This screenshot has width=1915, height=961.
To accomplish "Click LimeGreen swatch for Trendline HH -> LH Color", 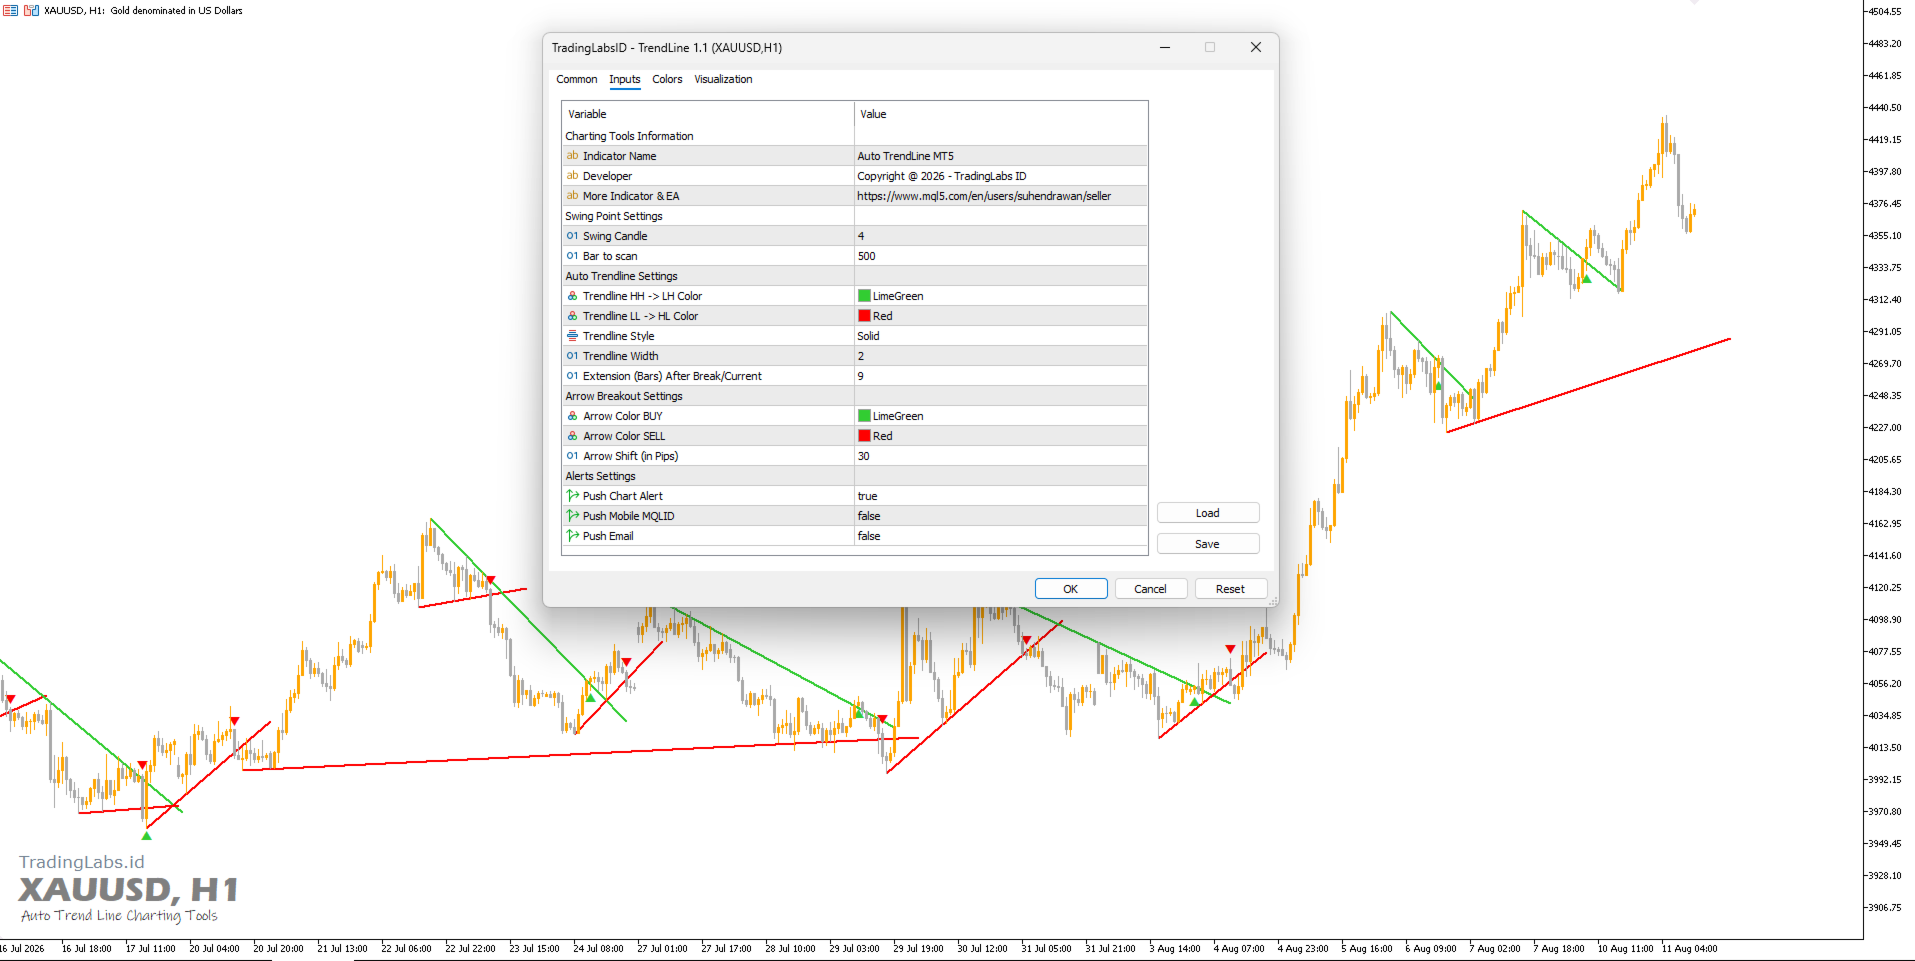I will click(x=864, y=296).
